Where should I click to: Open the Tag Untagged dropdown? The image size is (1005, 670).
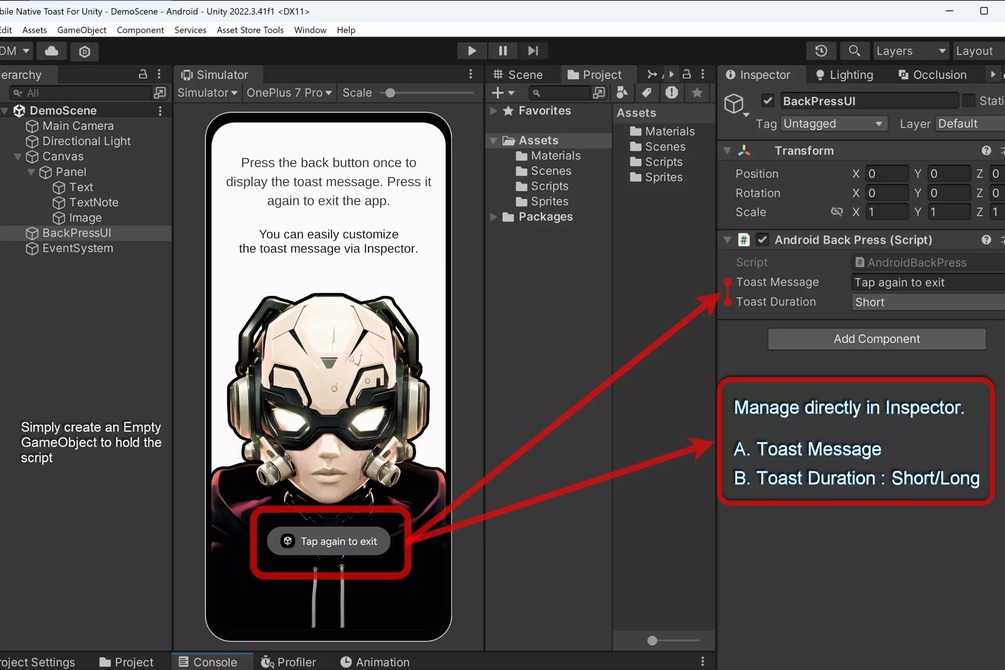tap(834, 124)
